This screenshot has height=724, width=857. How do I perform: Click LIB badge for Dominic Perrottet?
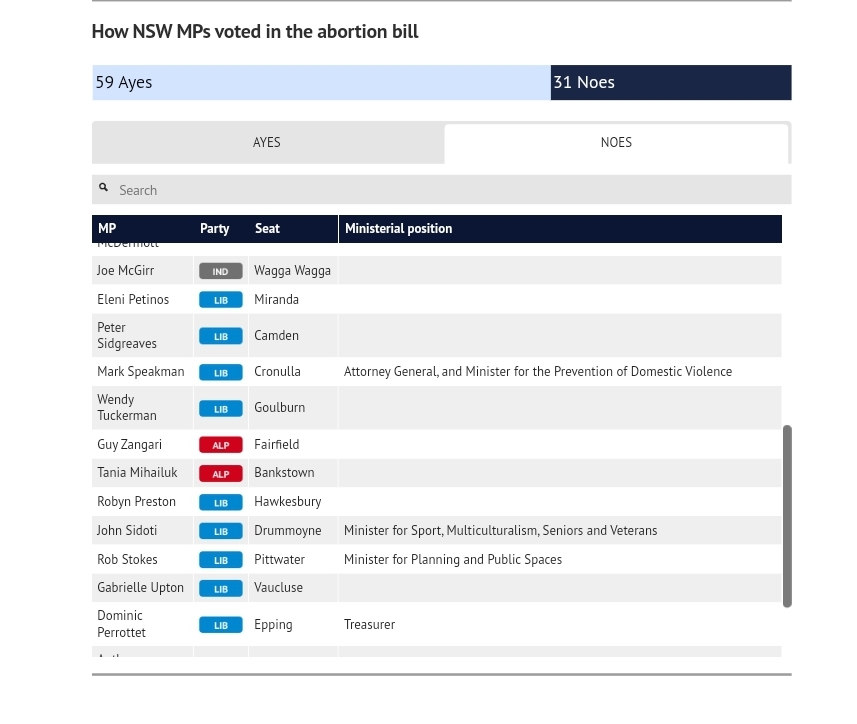[221, 625]
